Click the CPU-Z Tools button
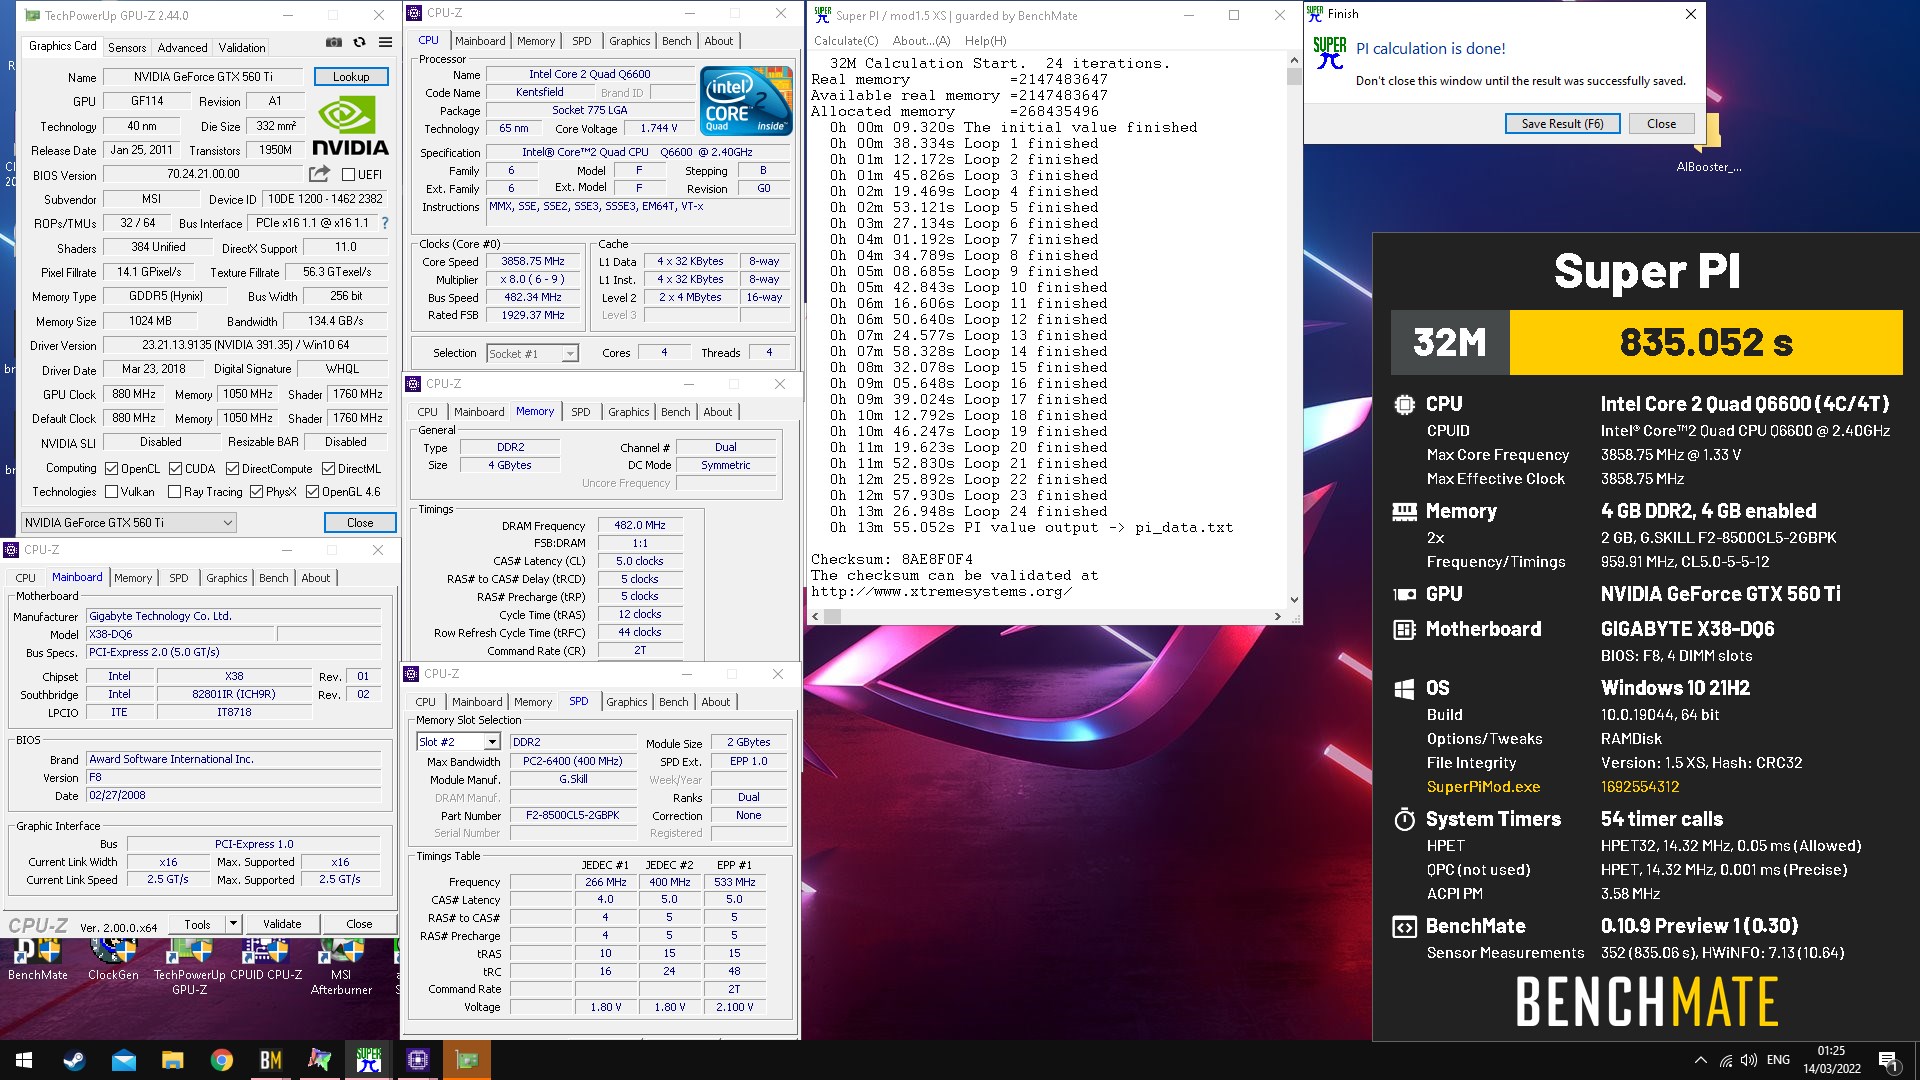 [x=197, y=924]
